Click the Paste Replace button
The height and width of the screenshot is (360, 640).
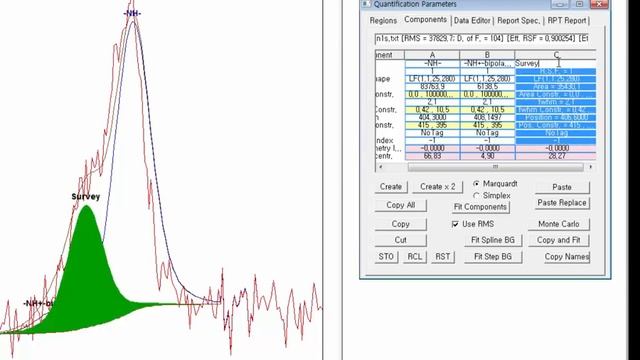pos(562,203)
